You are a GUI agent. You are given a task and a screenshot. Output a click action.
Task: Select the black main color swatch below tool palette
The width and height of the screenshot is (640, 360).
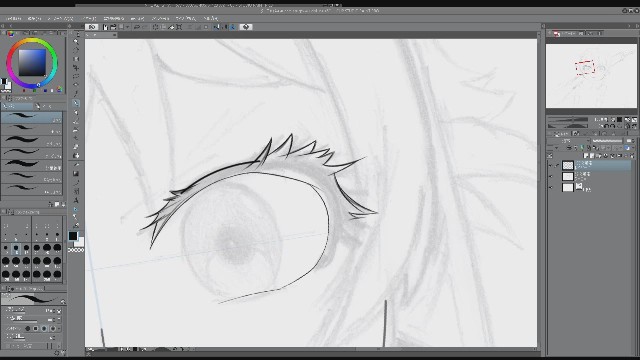(73, 236)
